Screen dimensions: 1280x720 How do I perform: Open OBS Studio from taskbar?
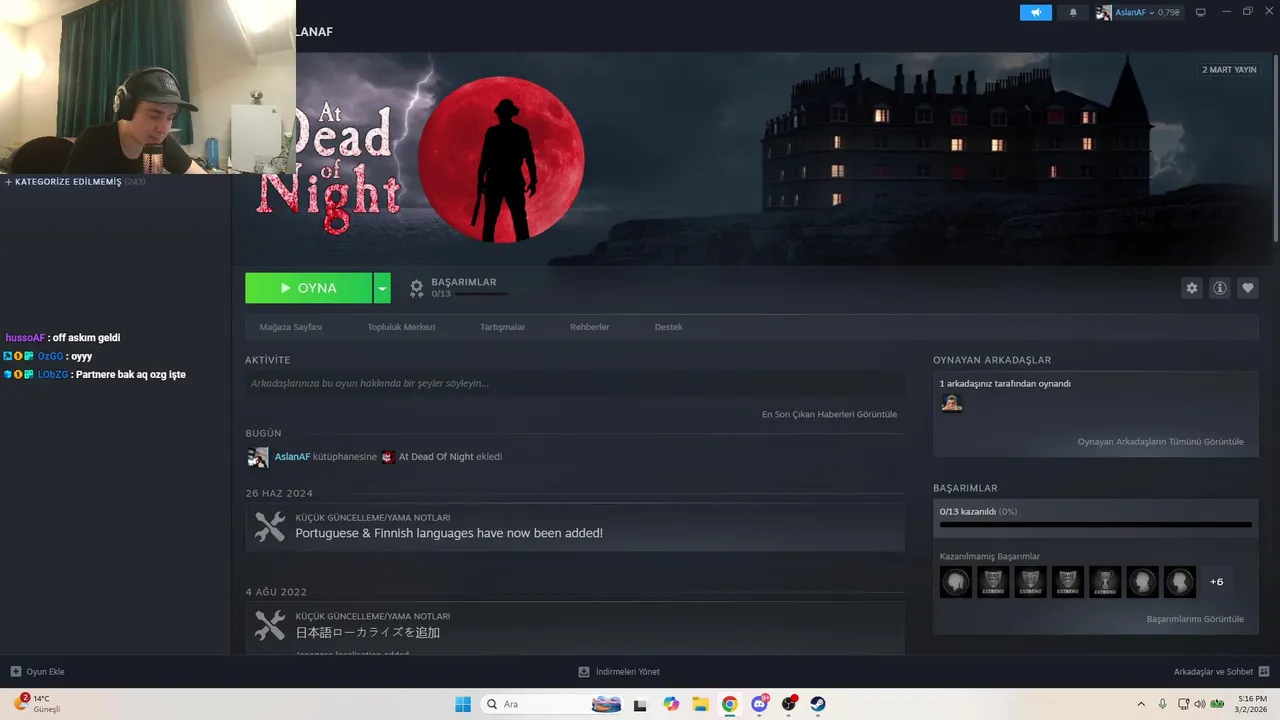(789, 704)
